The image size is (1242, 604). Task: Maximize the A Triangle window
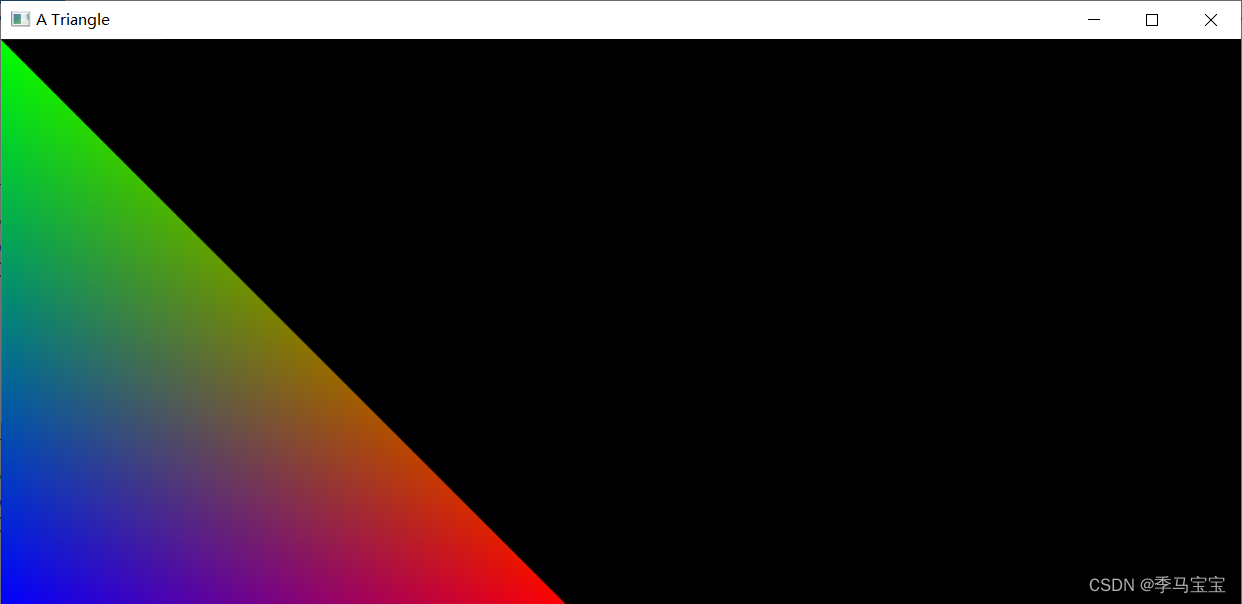tap(1152, 20)
